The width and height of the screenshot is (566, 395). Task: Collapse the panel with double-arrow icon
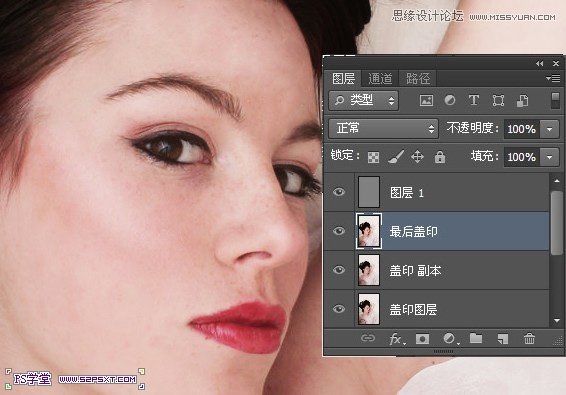[x=540, y=64]
